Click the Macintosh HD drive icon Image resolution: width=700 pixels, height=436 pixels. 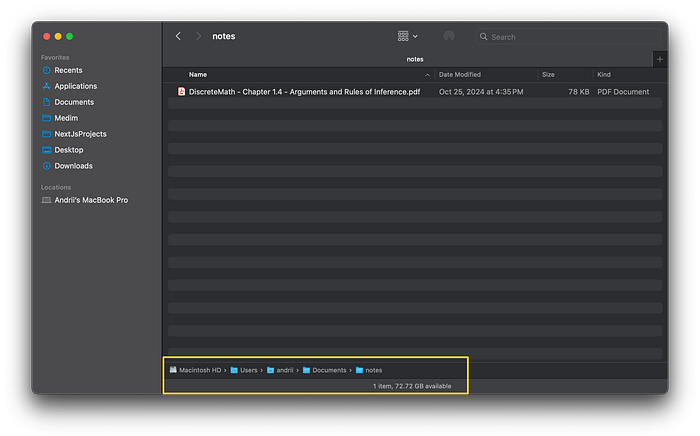click(173, 370)
